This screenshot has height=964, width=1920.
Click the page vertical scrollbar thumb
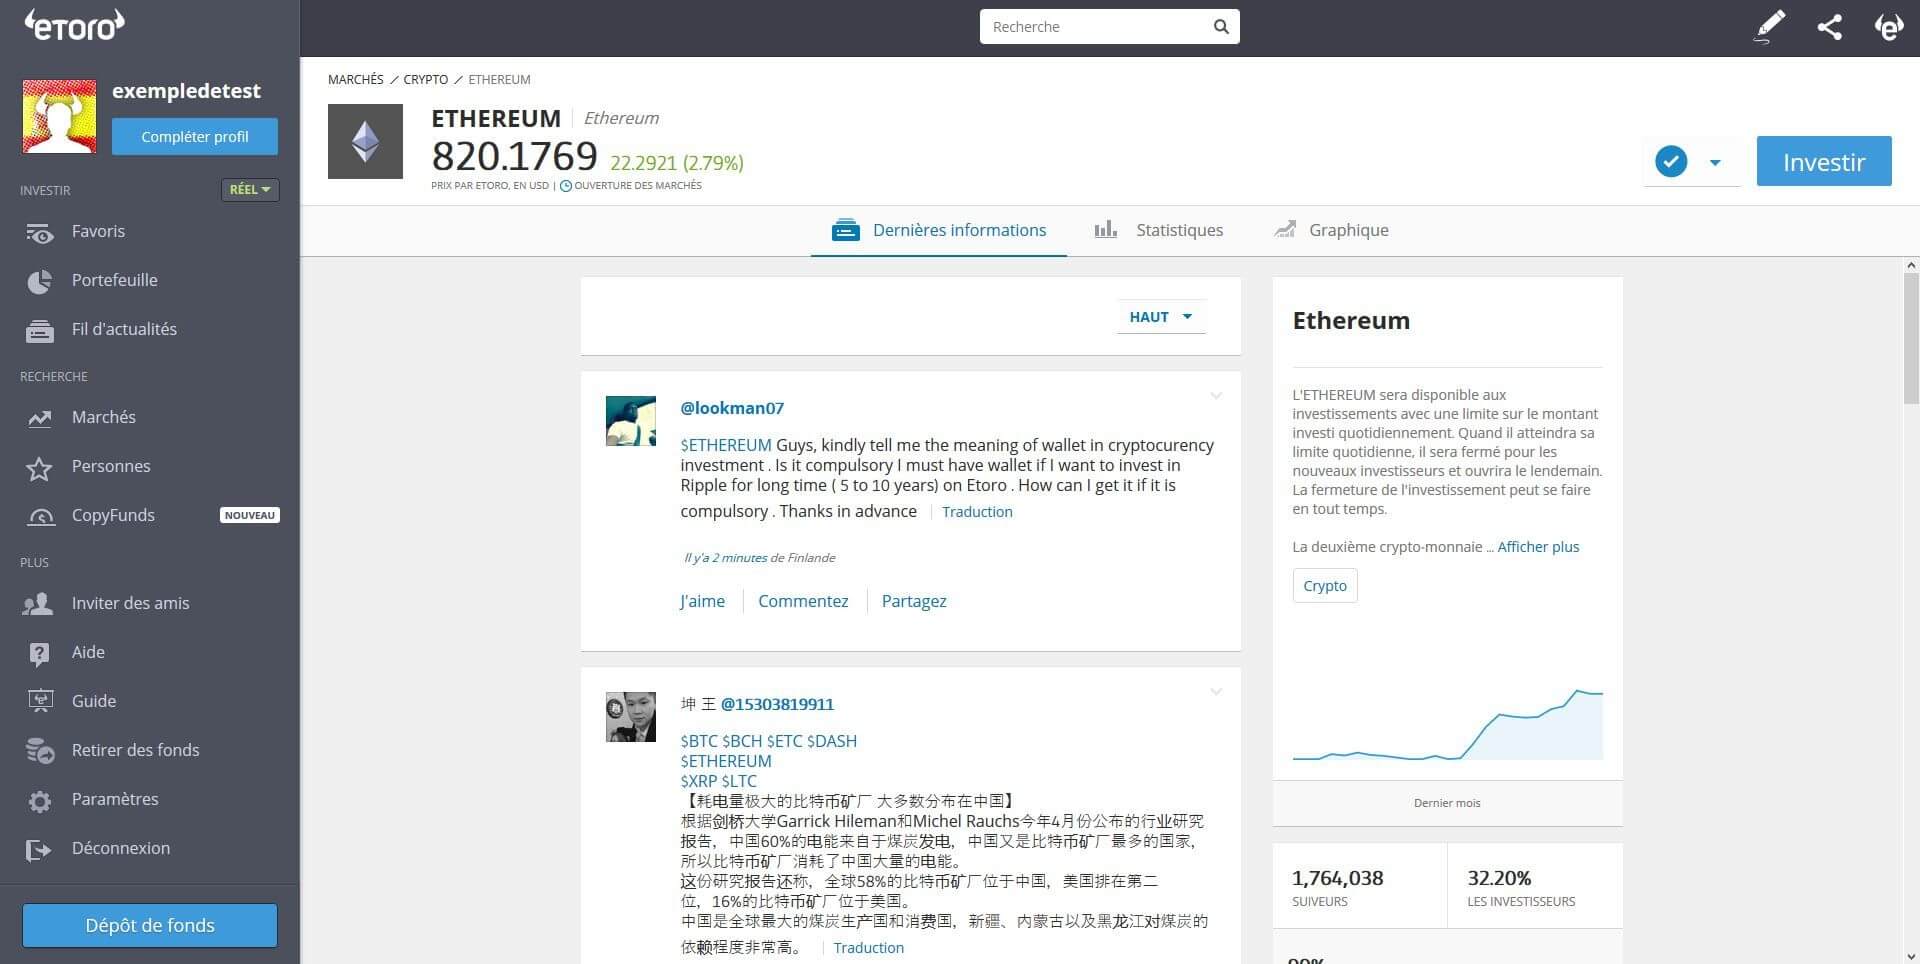1911,338
